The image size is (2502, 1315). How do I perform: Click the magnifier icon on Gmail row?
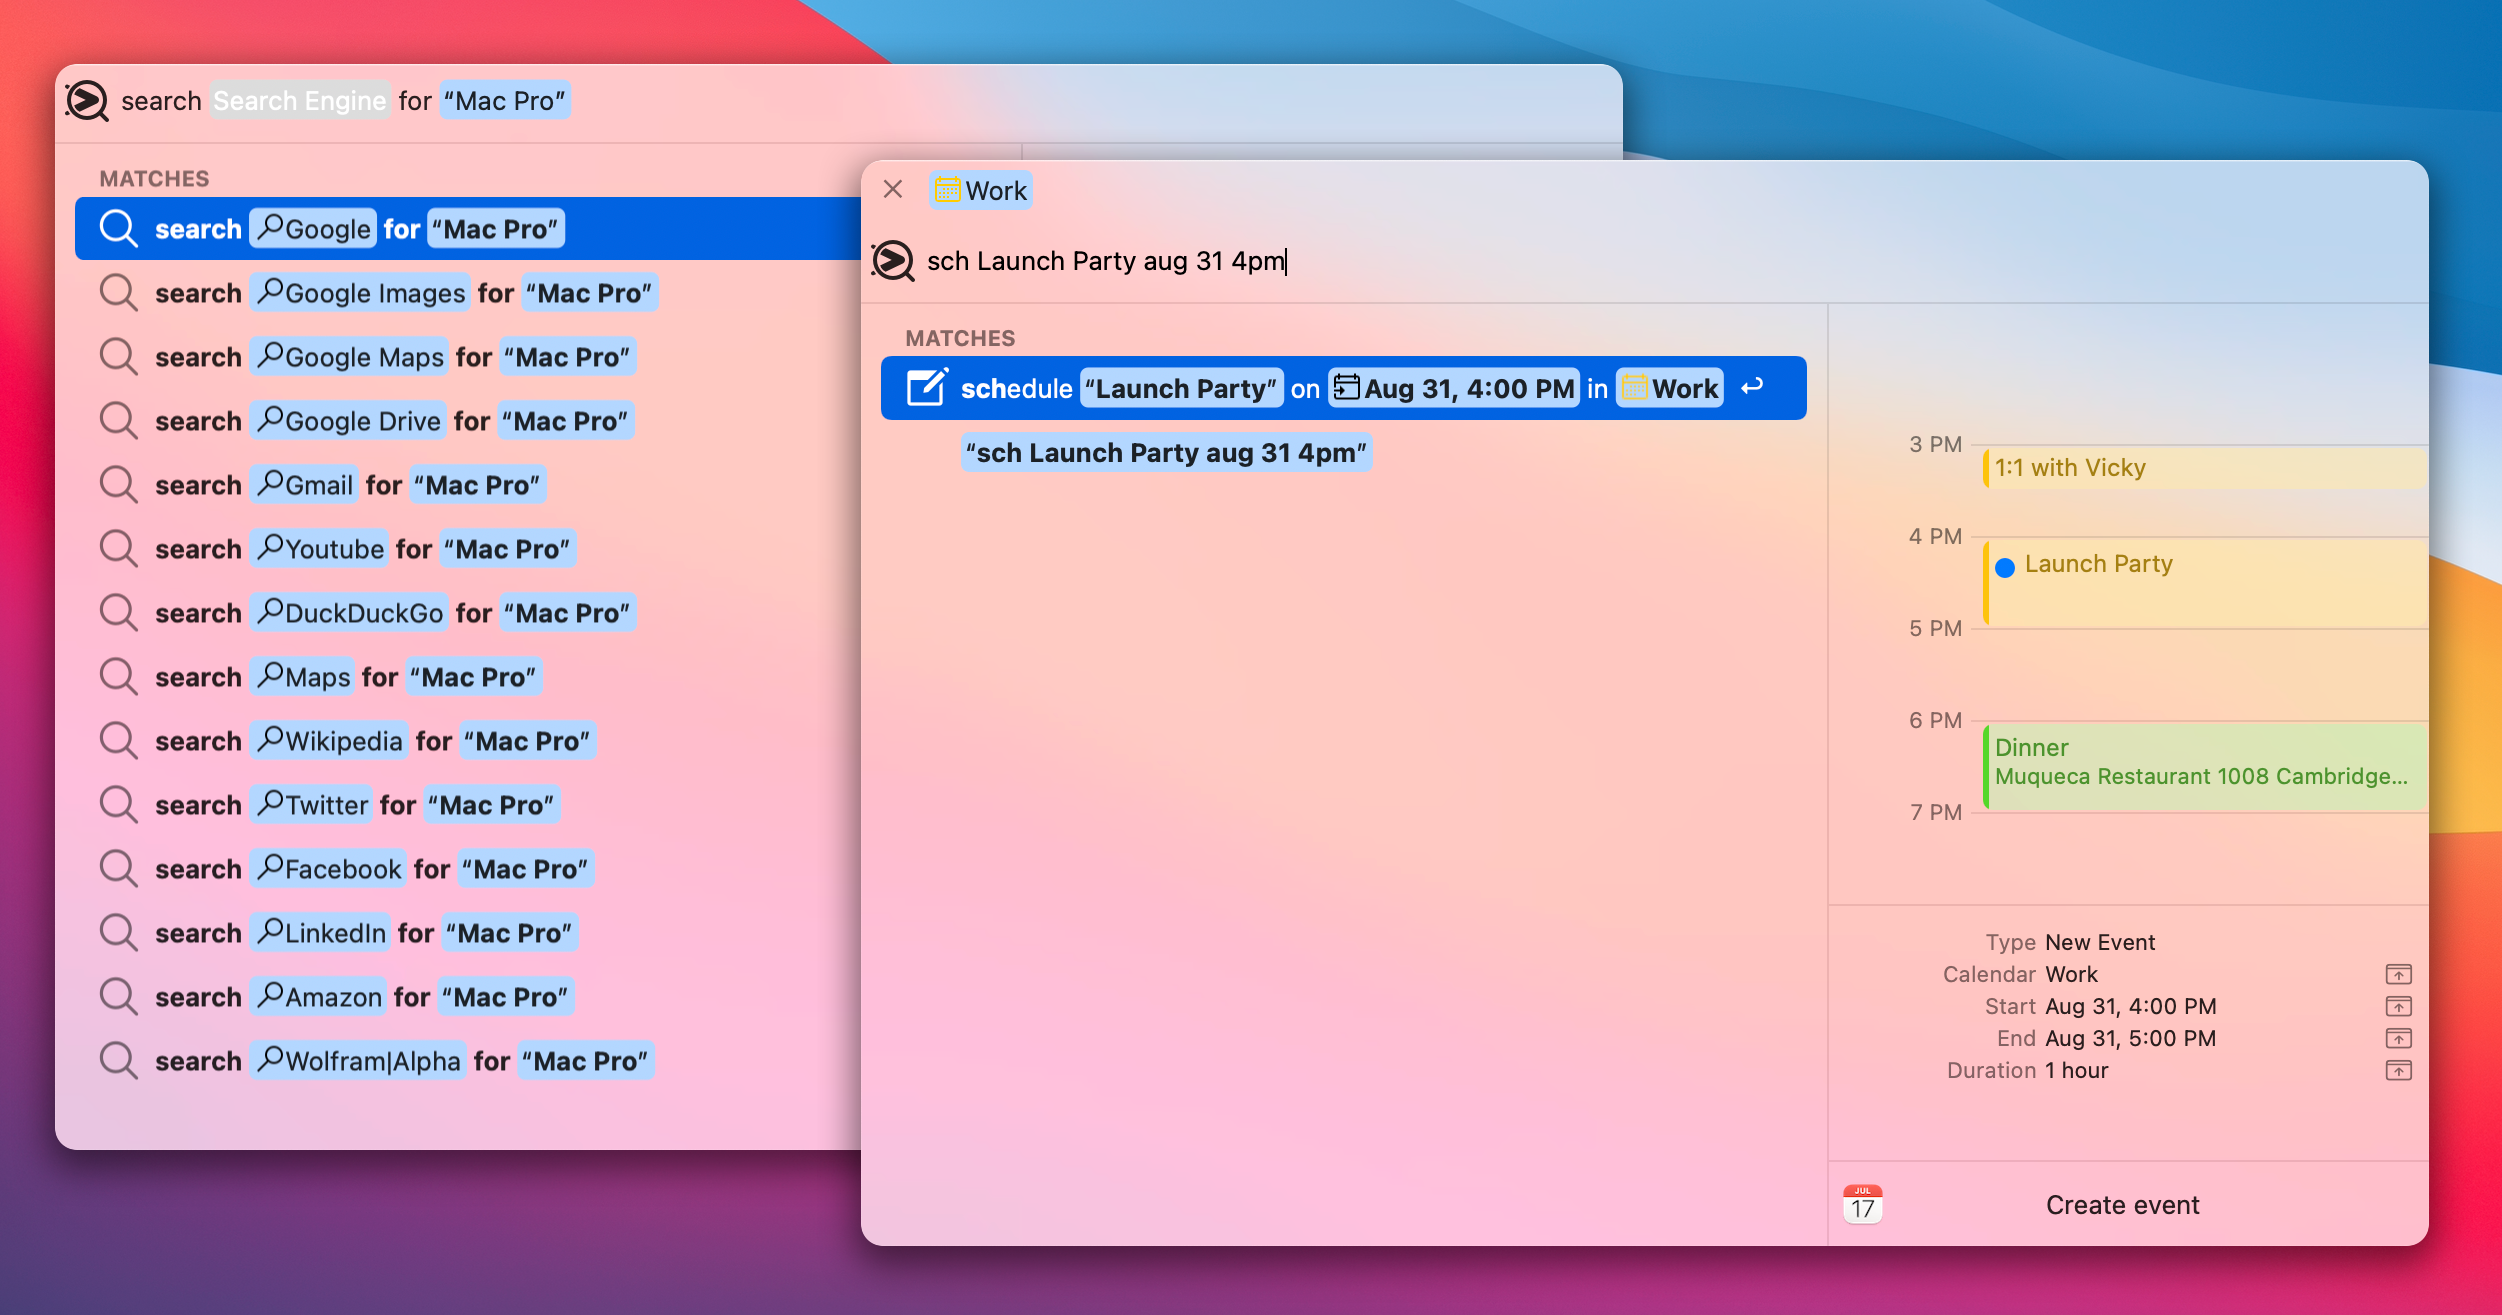(x=119, y=484)
